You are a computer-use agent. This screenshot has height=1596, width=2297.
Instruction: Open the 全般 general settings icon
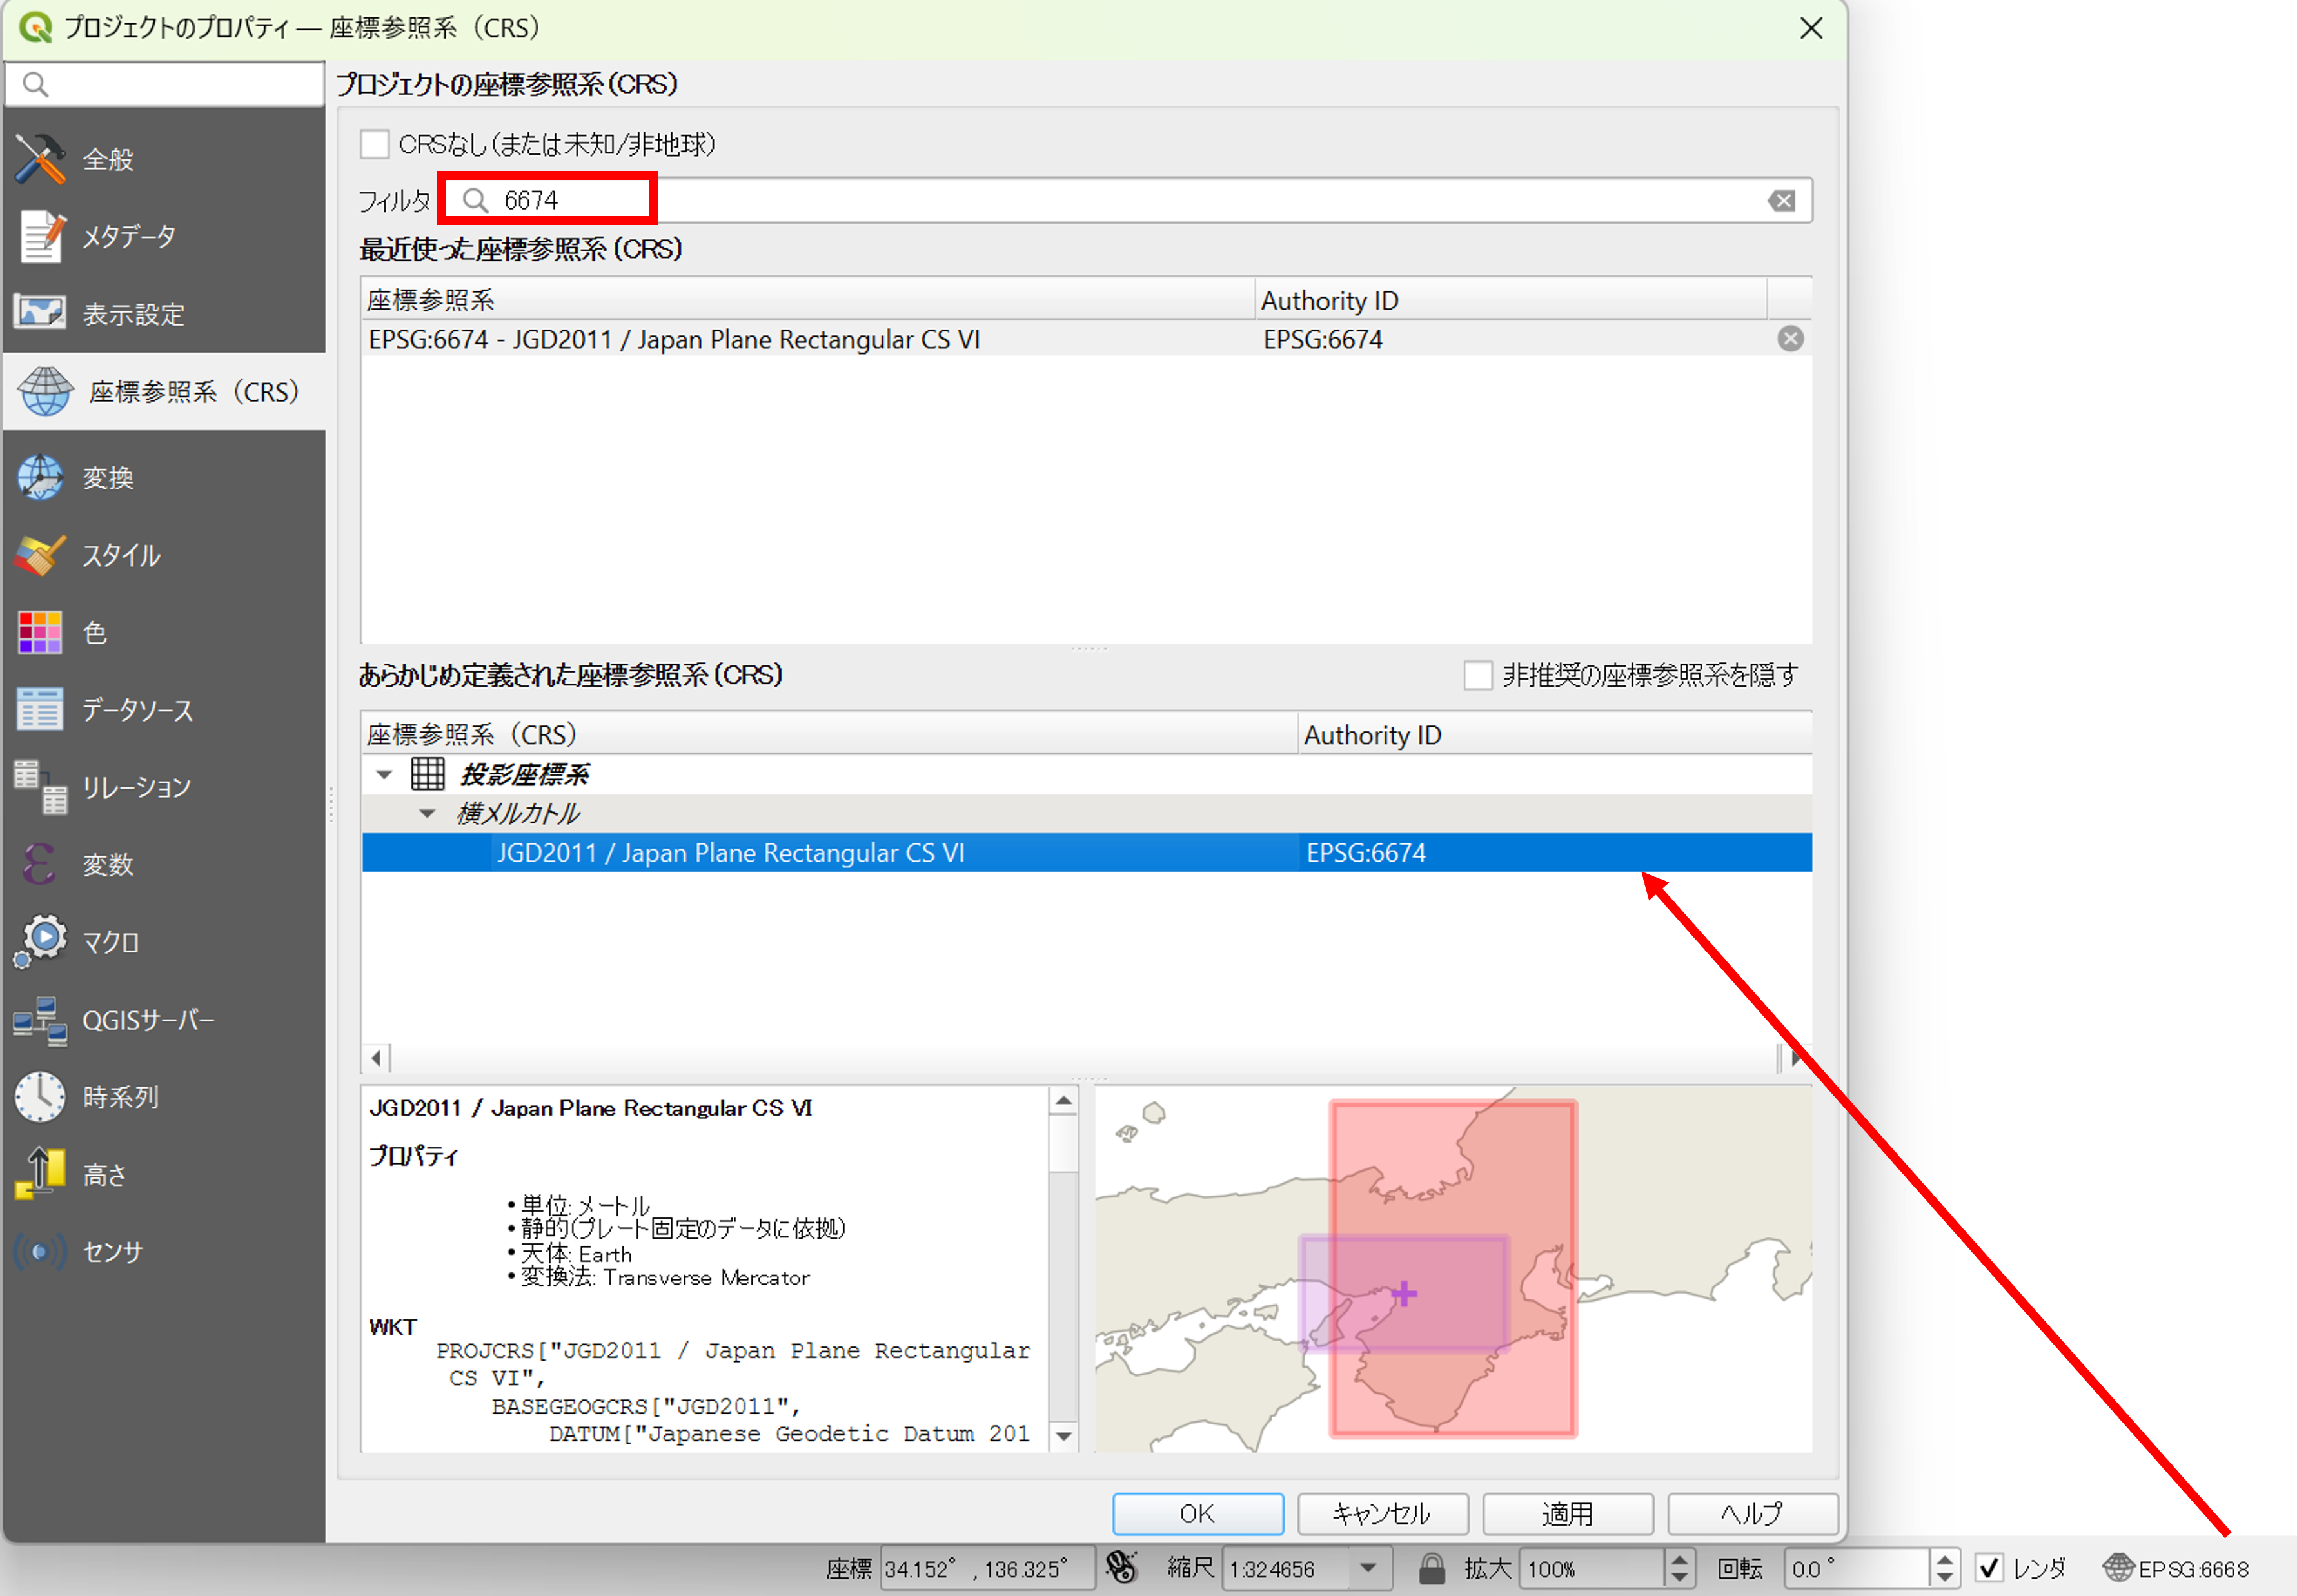(x=40, y=159)
